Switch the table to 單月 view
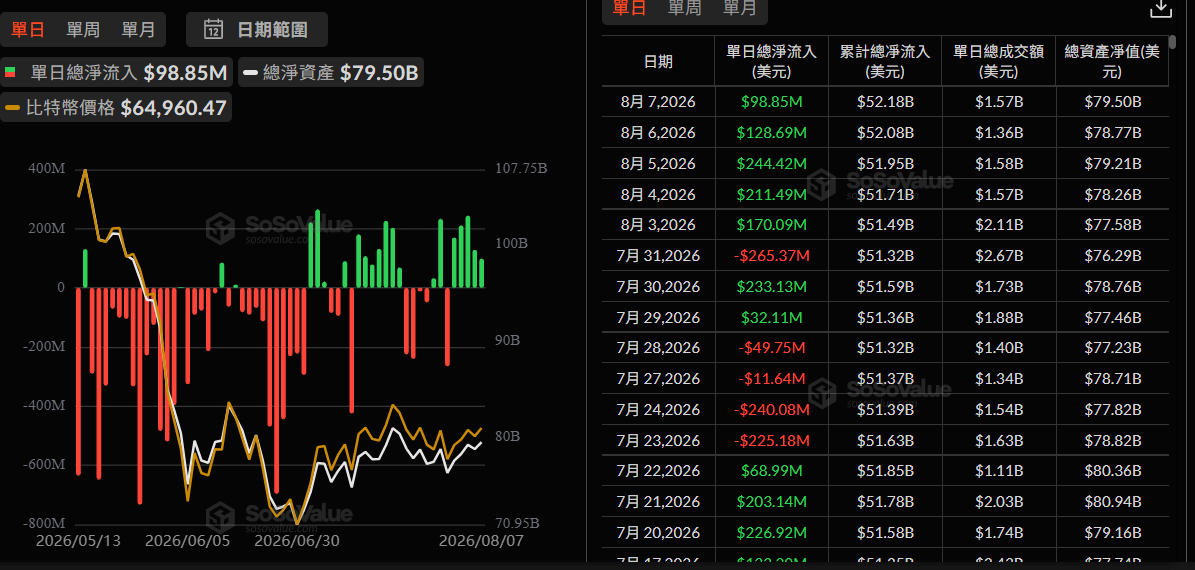 tap(740, 8)
